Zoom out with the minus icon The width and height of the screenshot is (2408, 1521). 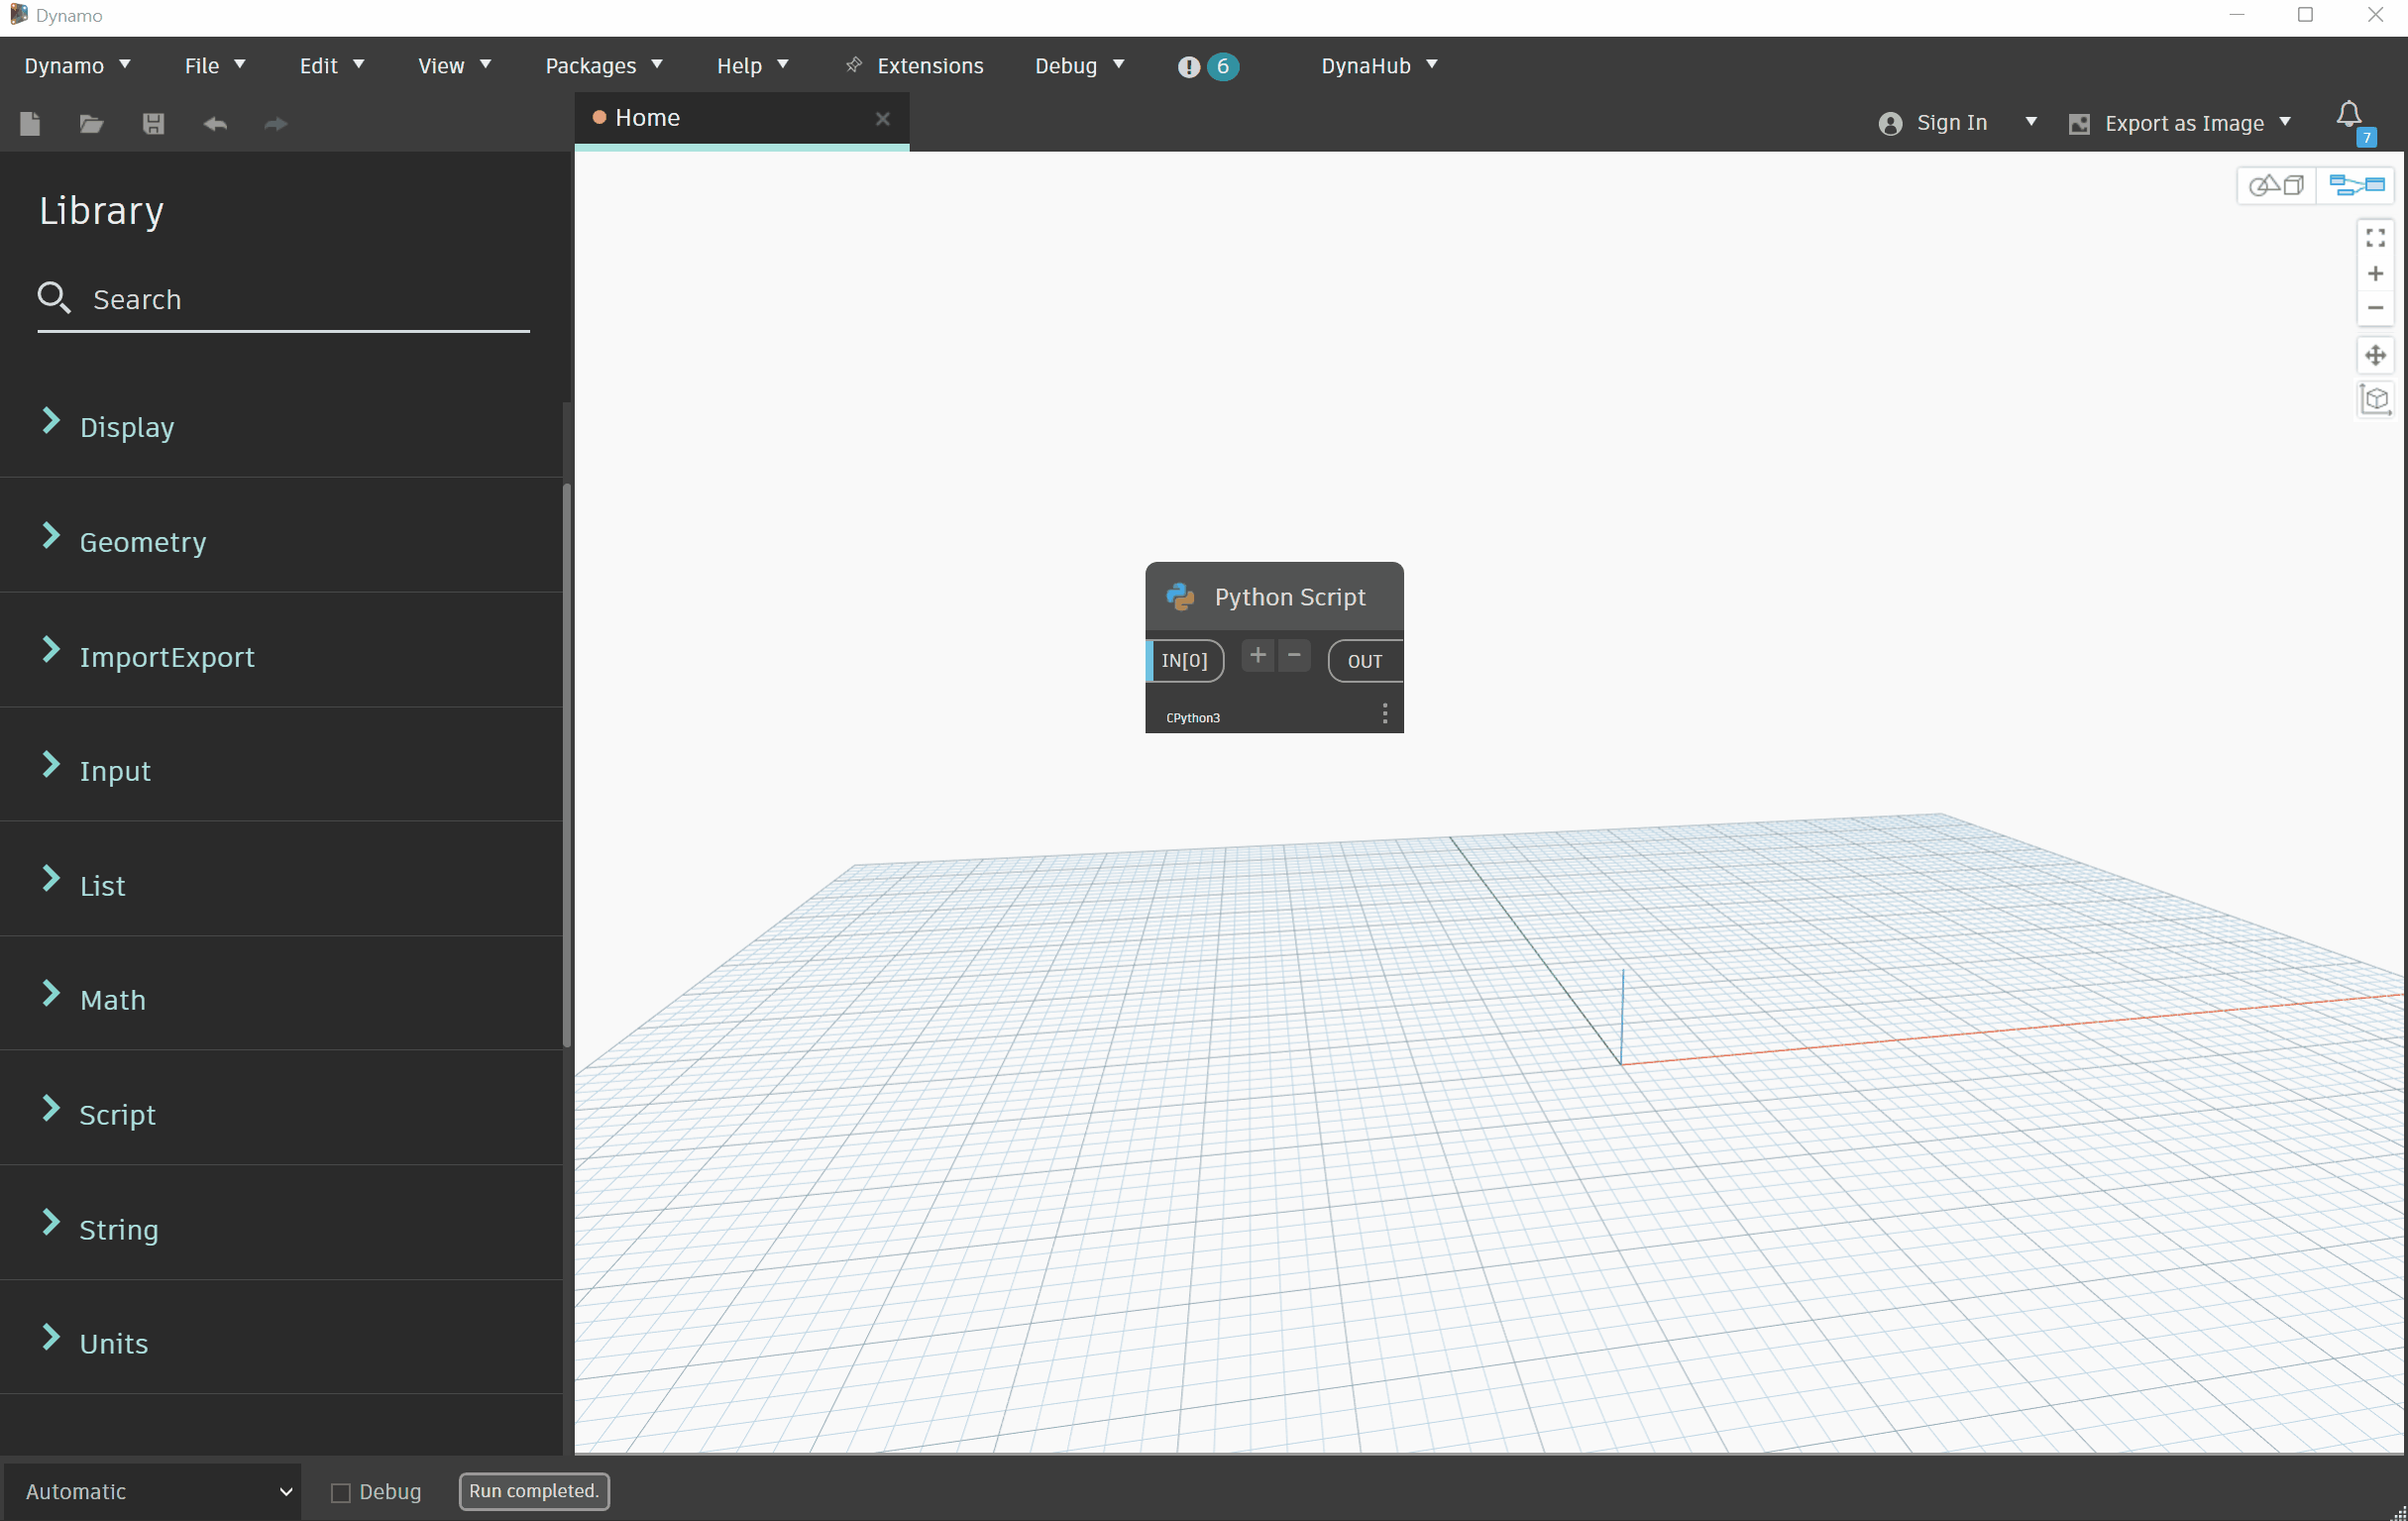coord(2375,307)
